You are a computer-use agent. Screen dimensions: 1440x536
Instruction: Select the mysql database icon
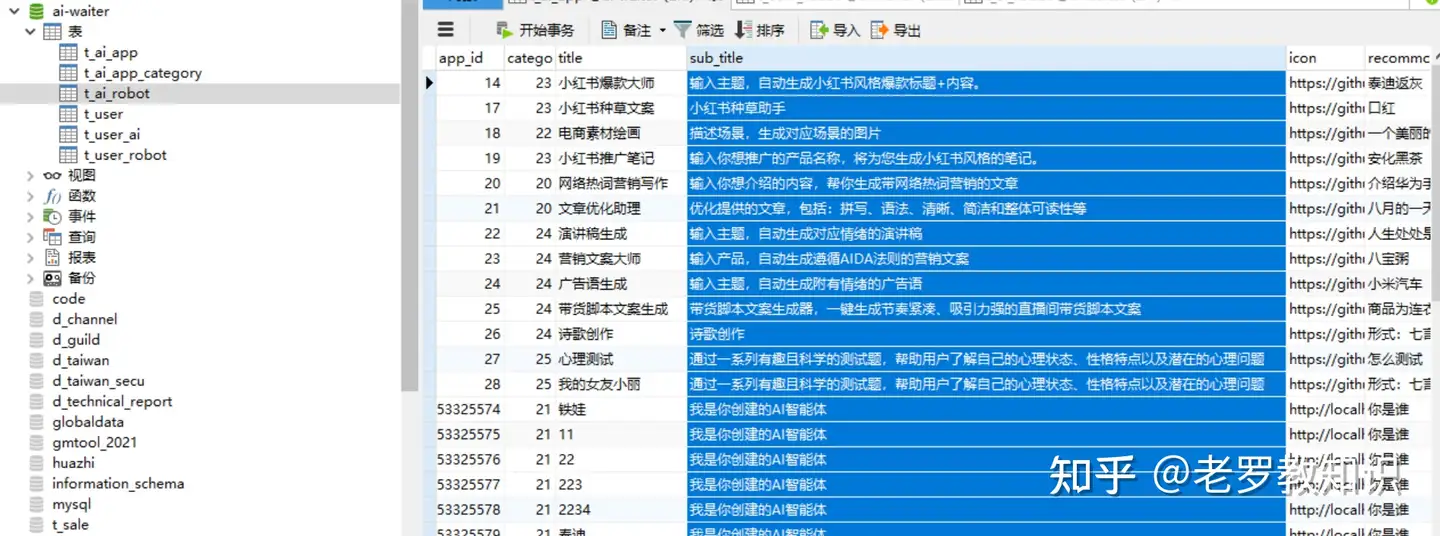pyautogui.click(x=36, y=504)
